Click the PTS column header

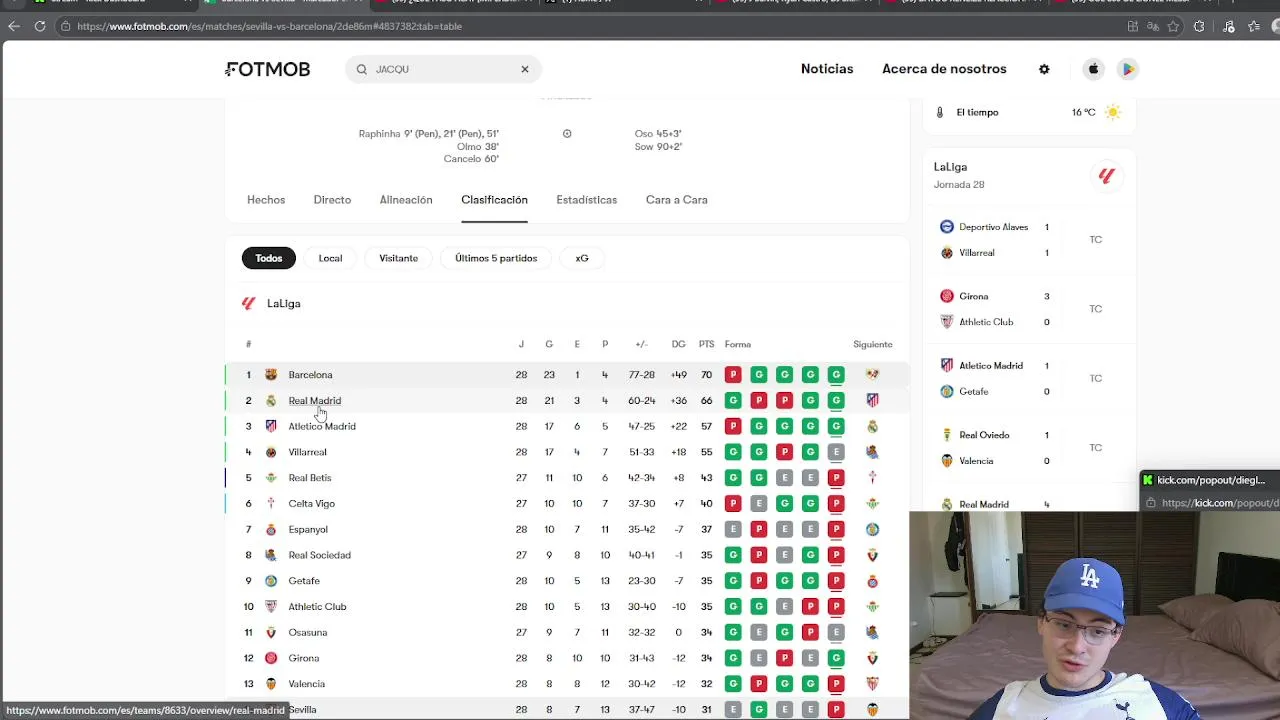(706, 344)
